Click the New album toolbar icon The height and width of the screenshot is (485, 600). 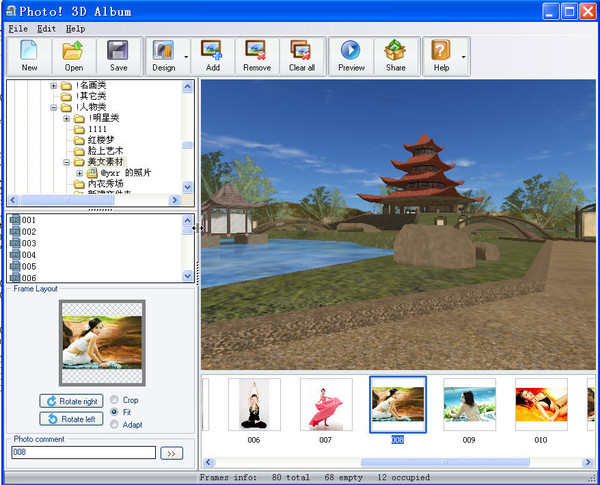[x=29, y=50]
